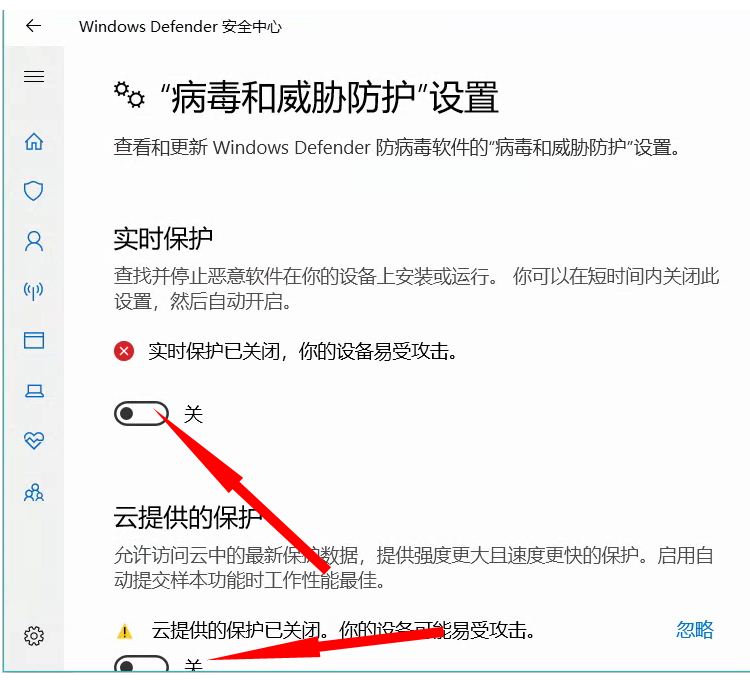This screenshot has width=750, height=699.
Task: Click the Windows Defender 安全中心 title text
Action: [180, 27]
